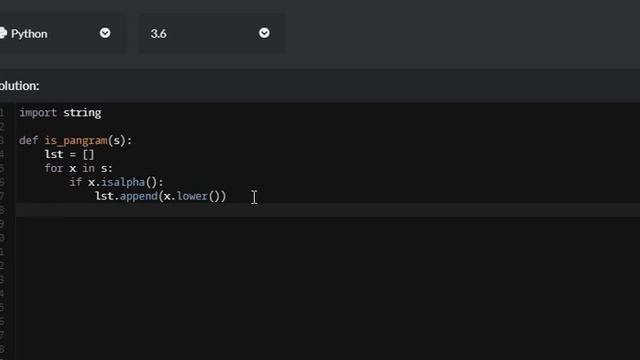Click the 'def is_pangram(s):' line

point(76,141)
